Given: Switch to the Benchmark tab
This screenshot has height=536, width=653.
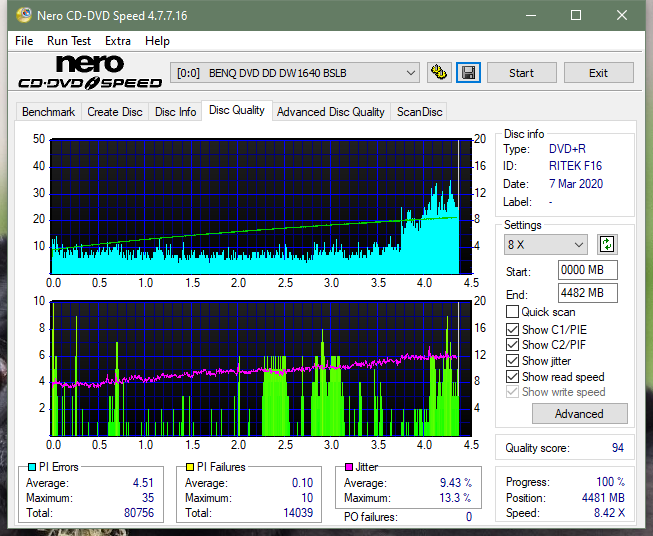Looking at the screenshot, I should 49,112.
